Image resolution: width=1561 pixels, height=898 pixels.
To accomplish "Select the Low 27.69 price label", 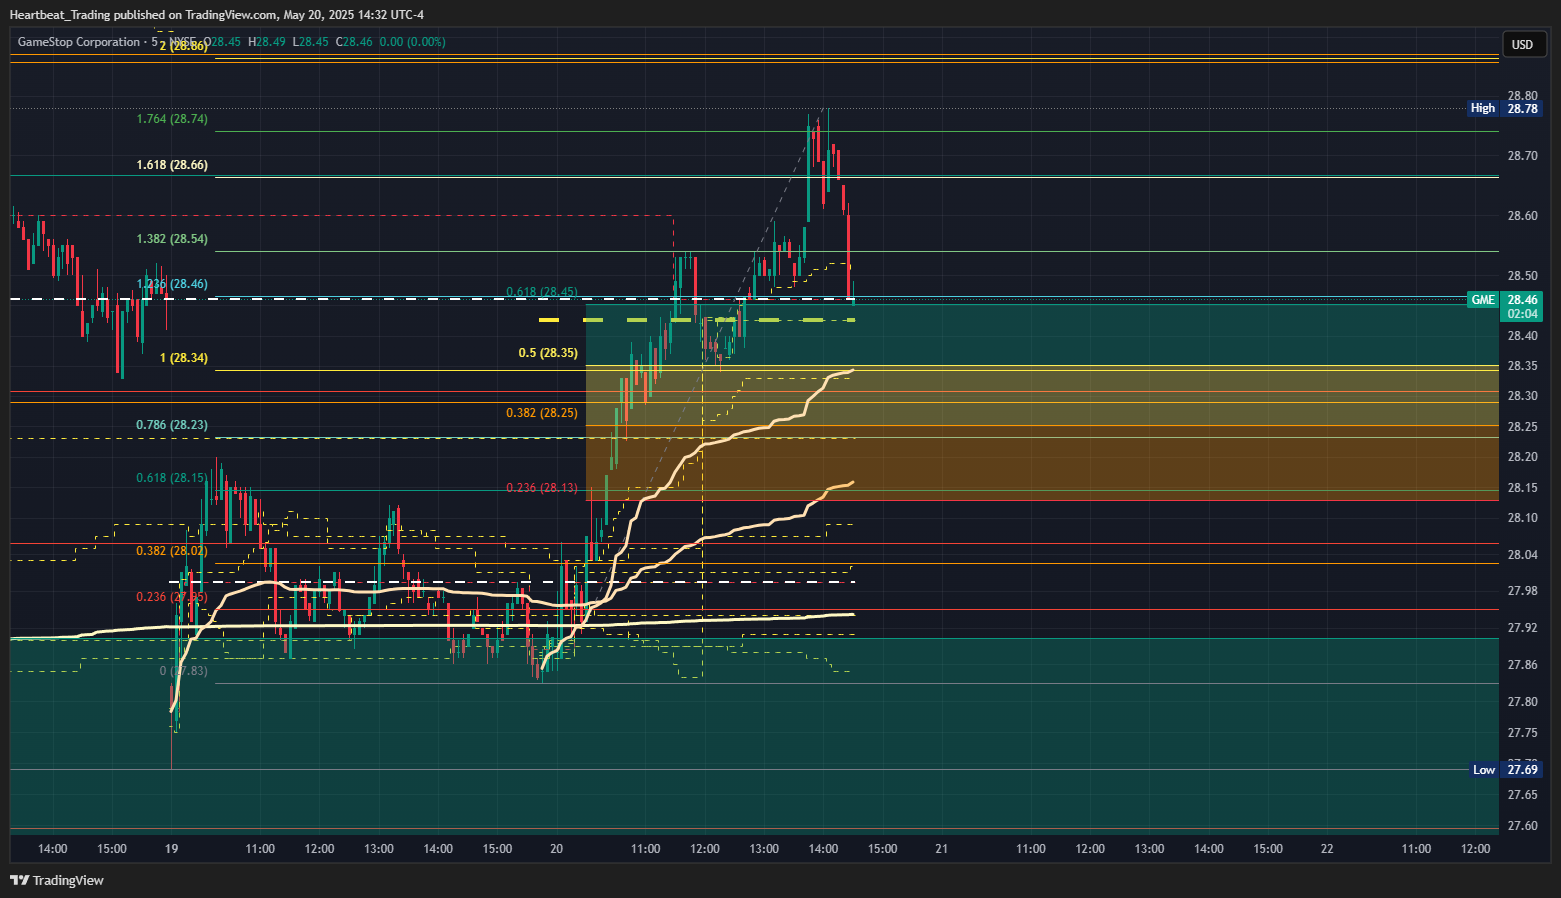I will [x=1507, y=769].
